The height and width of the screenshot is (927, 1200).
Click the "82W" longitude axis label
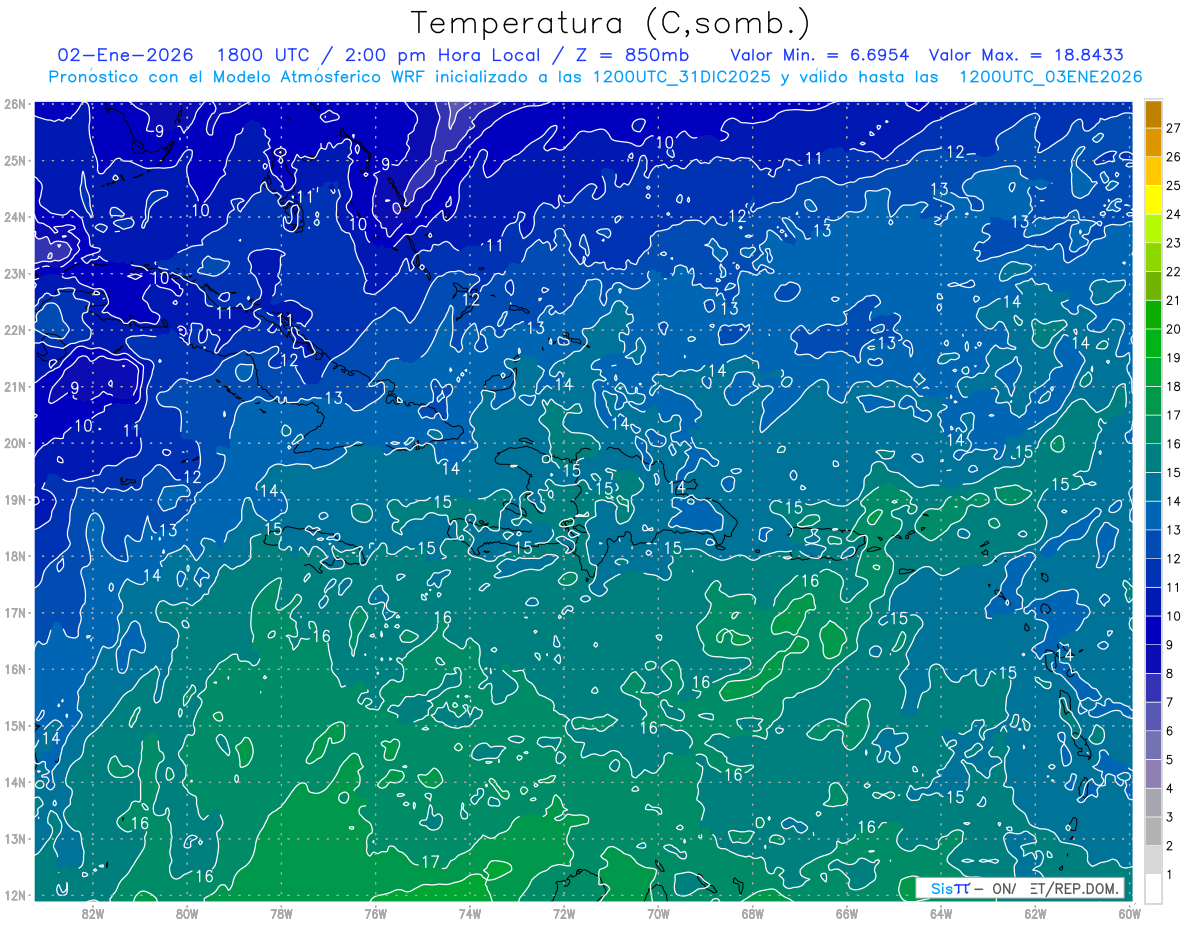(x=93, y=912)
